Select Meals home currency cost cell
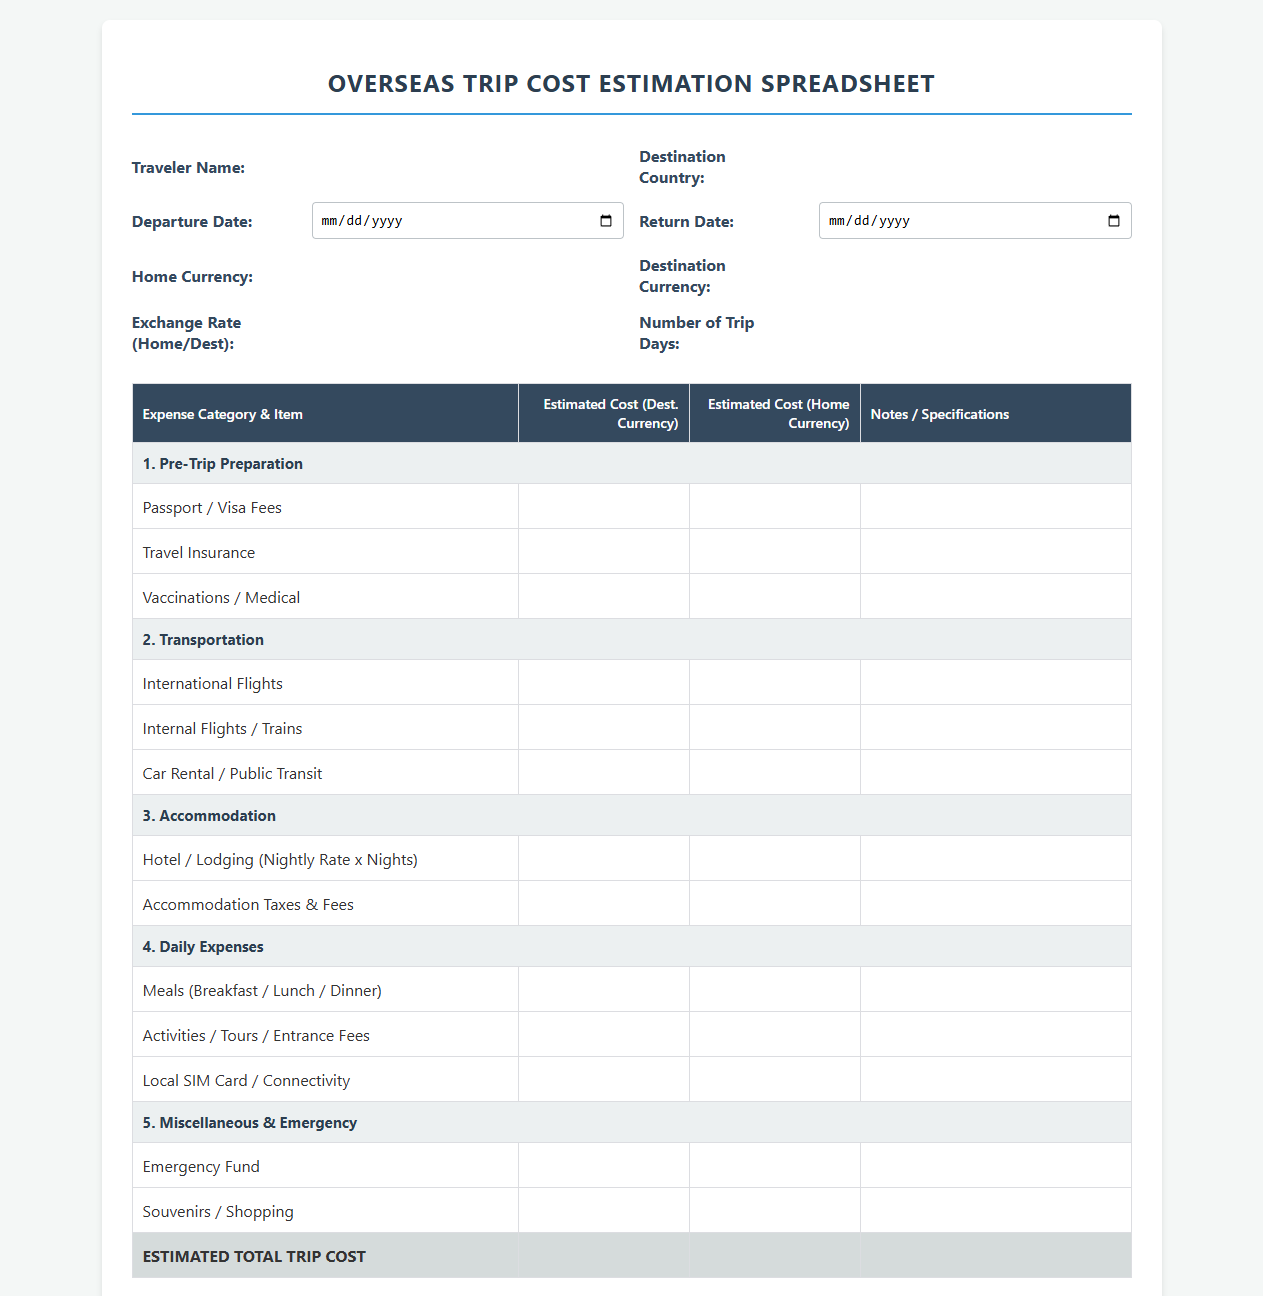 coord(775,990)
